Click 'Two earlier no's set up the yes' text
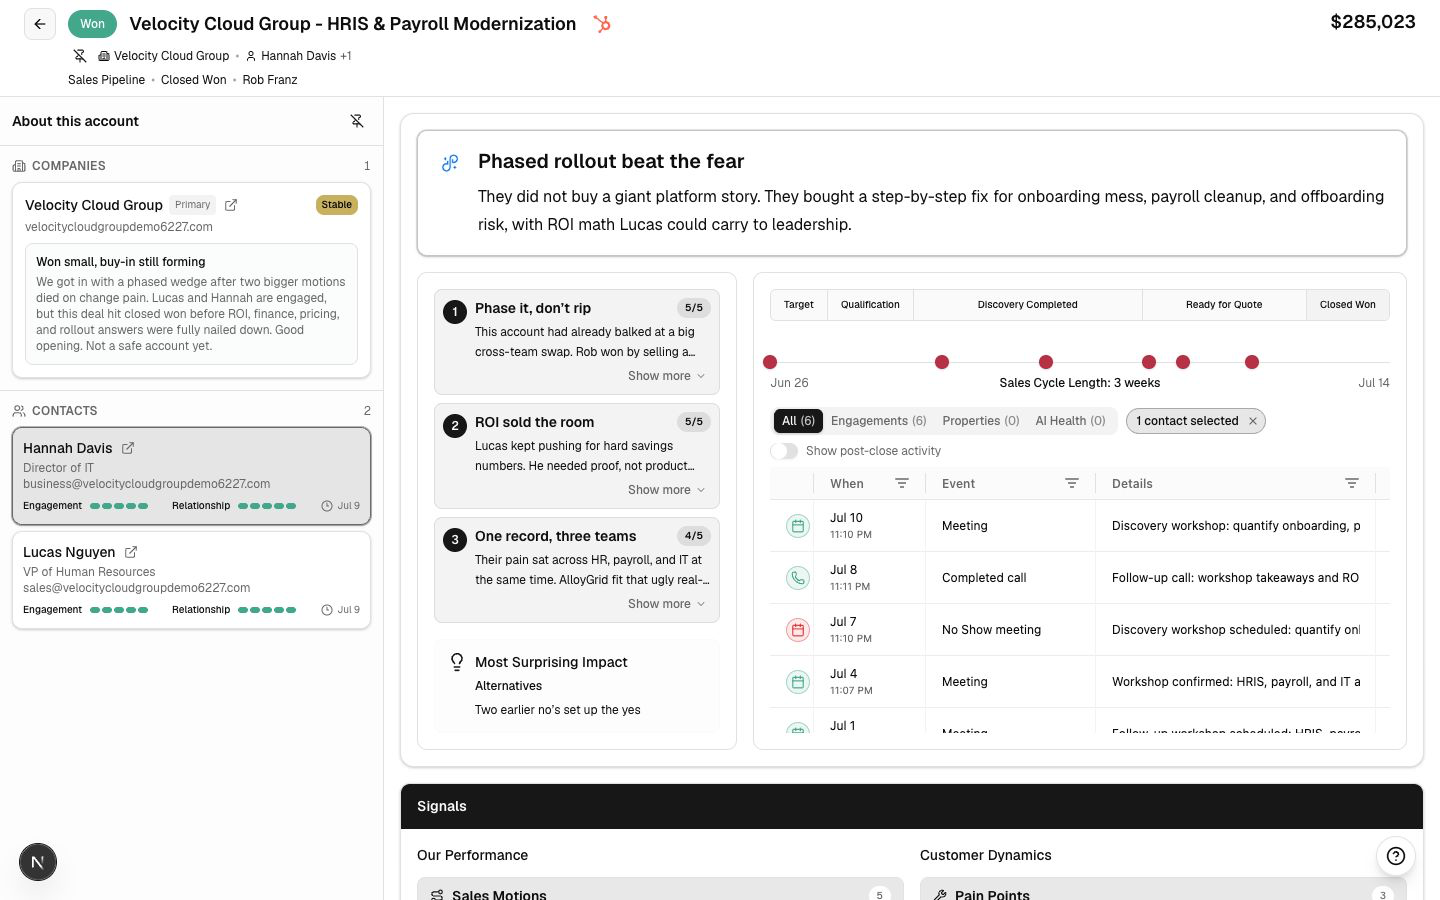 [x=558, y=710]
